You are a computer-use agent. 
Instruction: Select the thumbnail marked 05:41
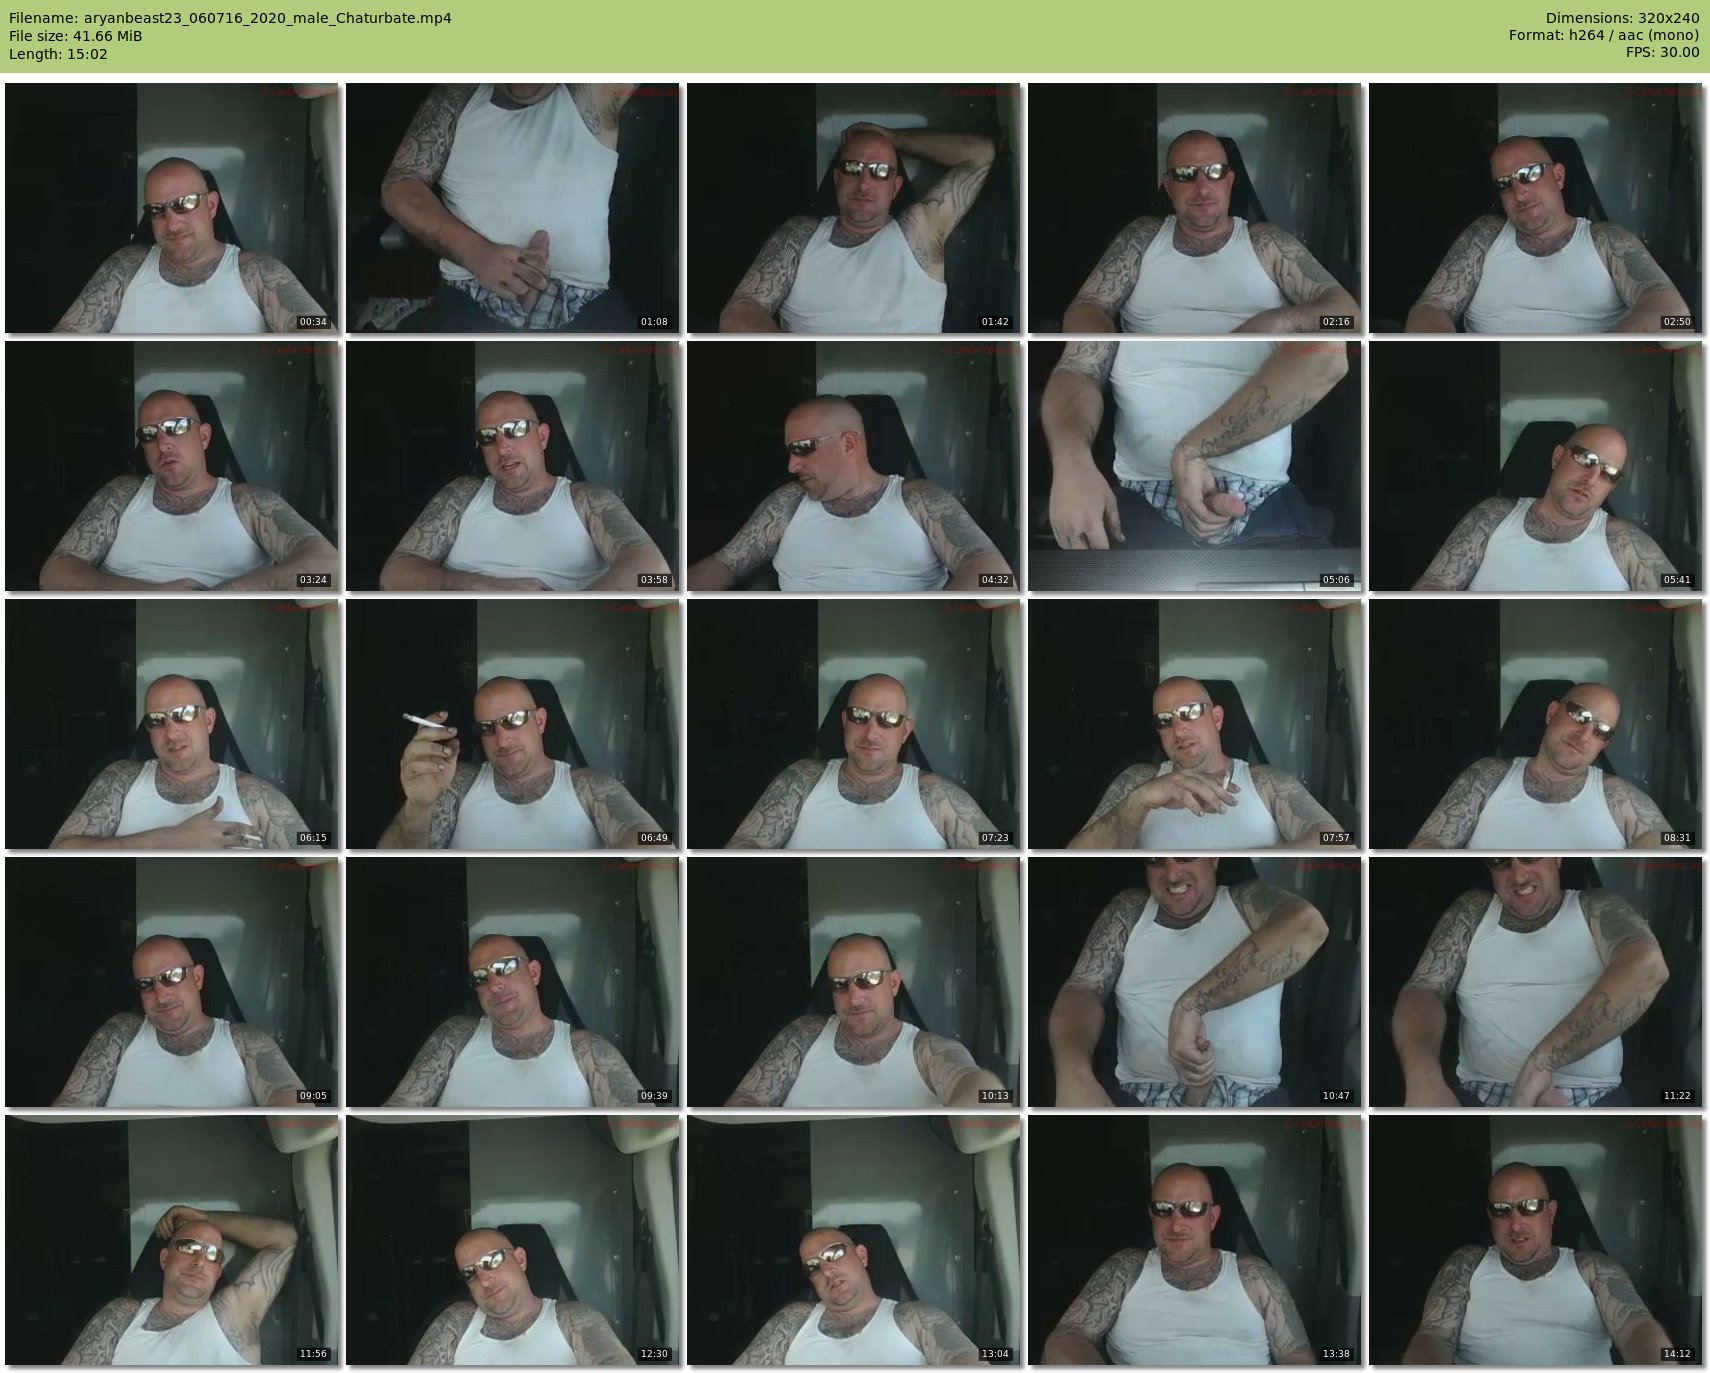coord(1535,466)
